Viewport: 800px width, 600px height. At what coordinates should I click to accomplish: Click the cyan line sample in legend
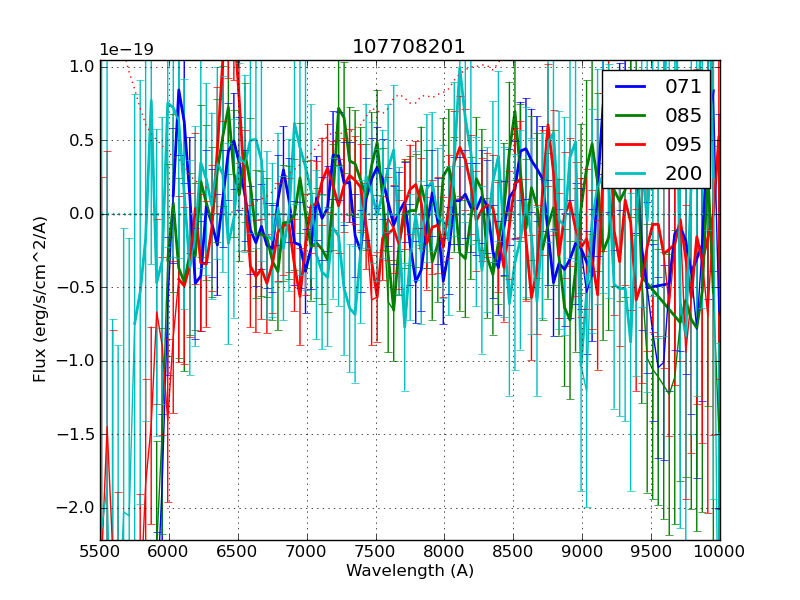[631, 174]
